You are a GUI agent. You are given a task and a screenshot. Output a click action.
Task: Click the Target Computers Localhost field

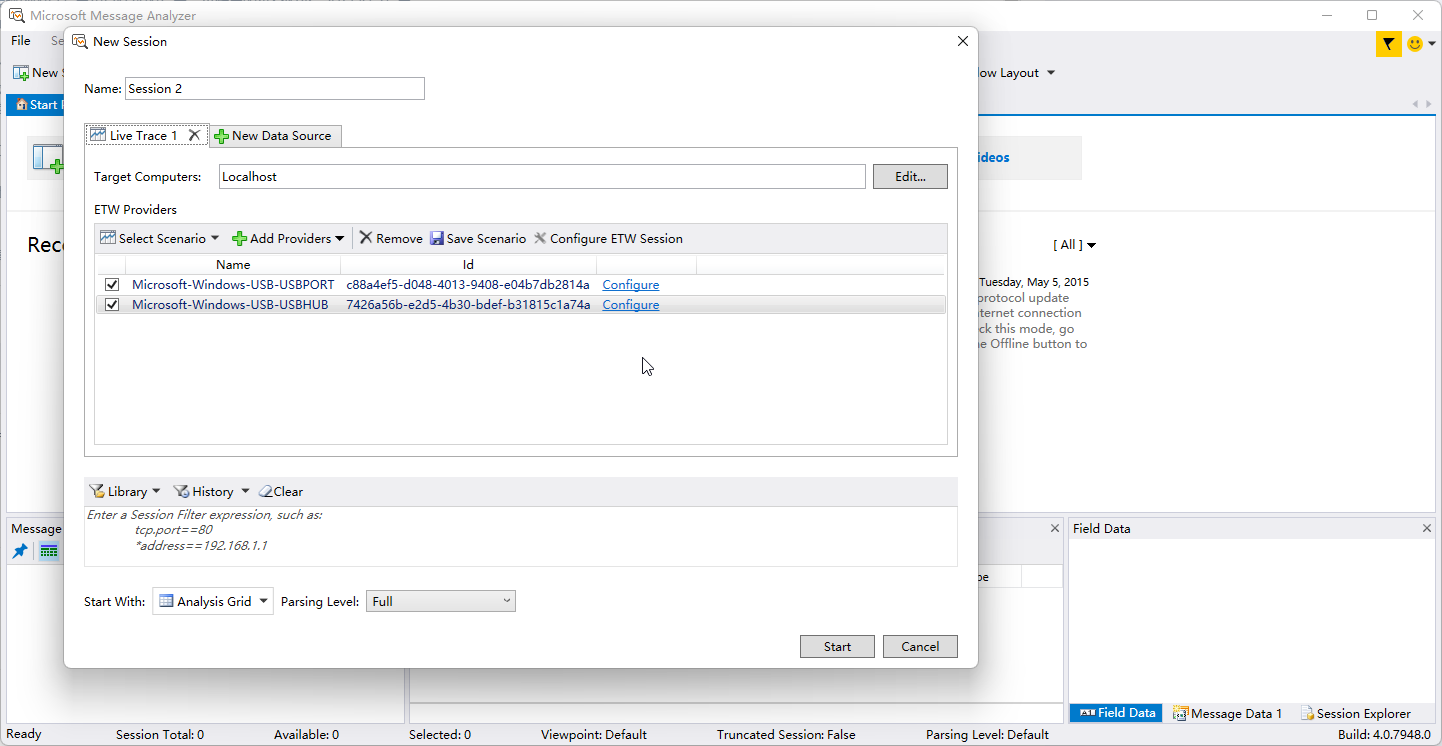coord(542,176)
